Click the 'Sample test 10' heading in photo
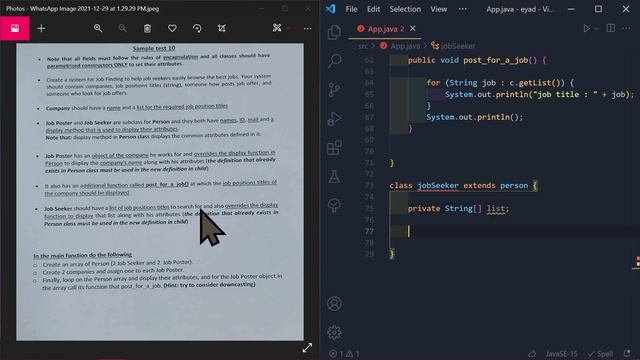This screenshot has height=360, width=640. (153, 48)
